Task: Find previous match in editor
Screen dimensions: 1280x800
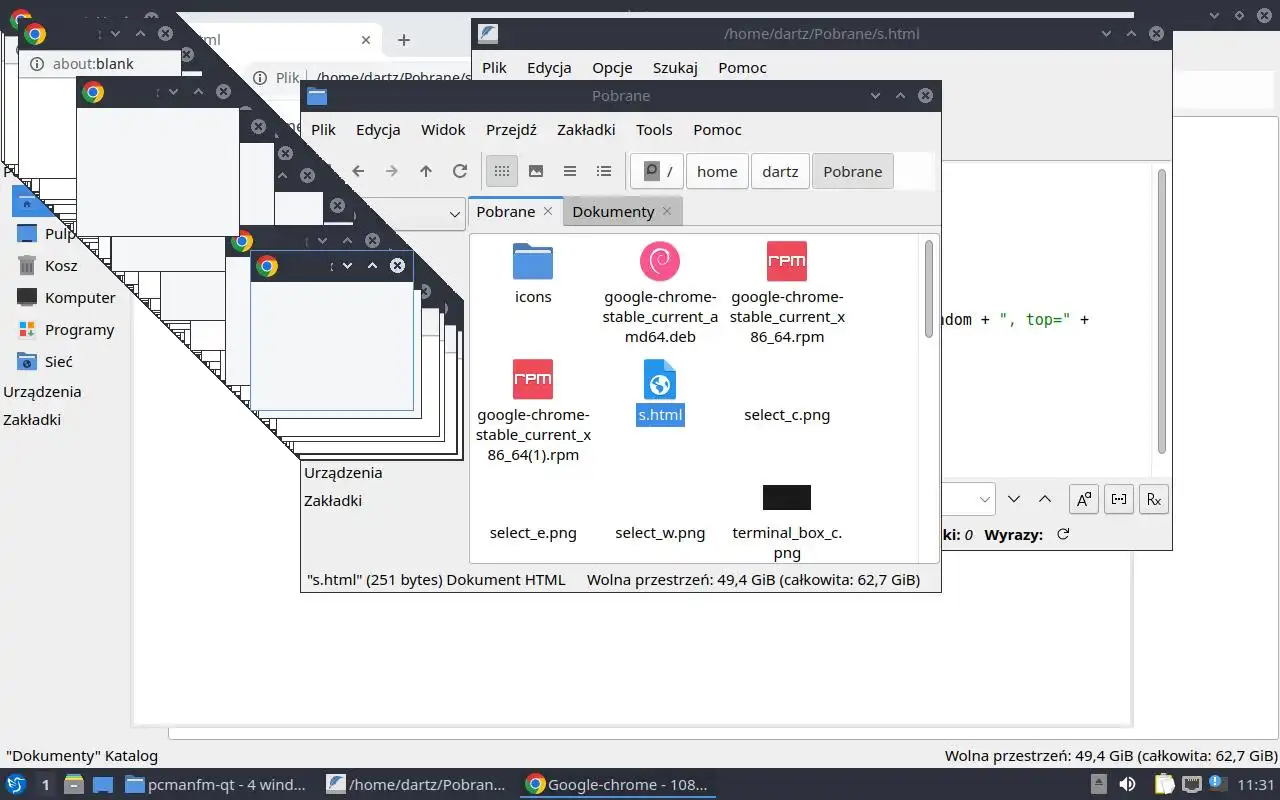Action: pos(1045,499)
